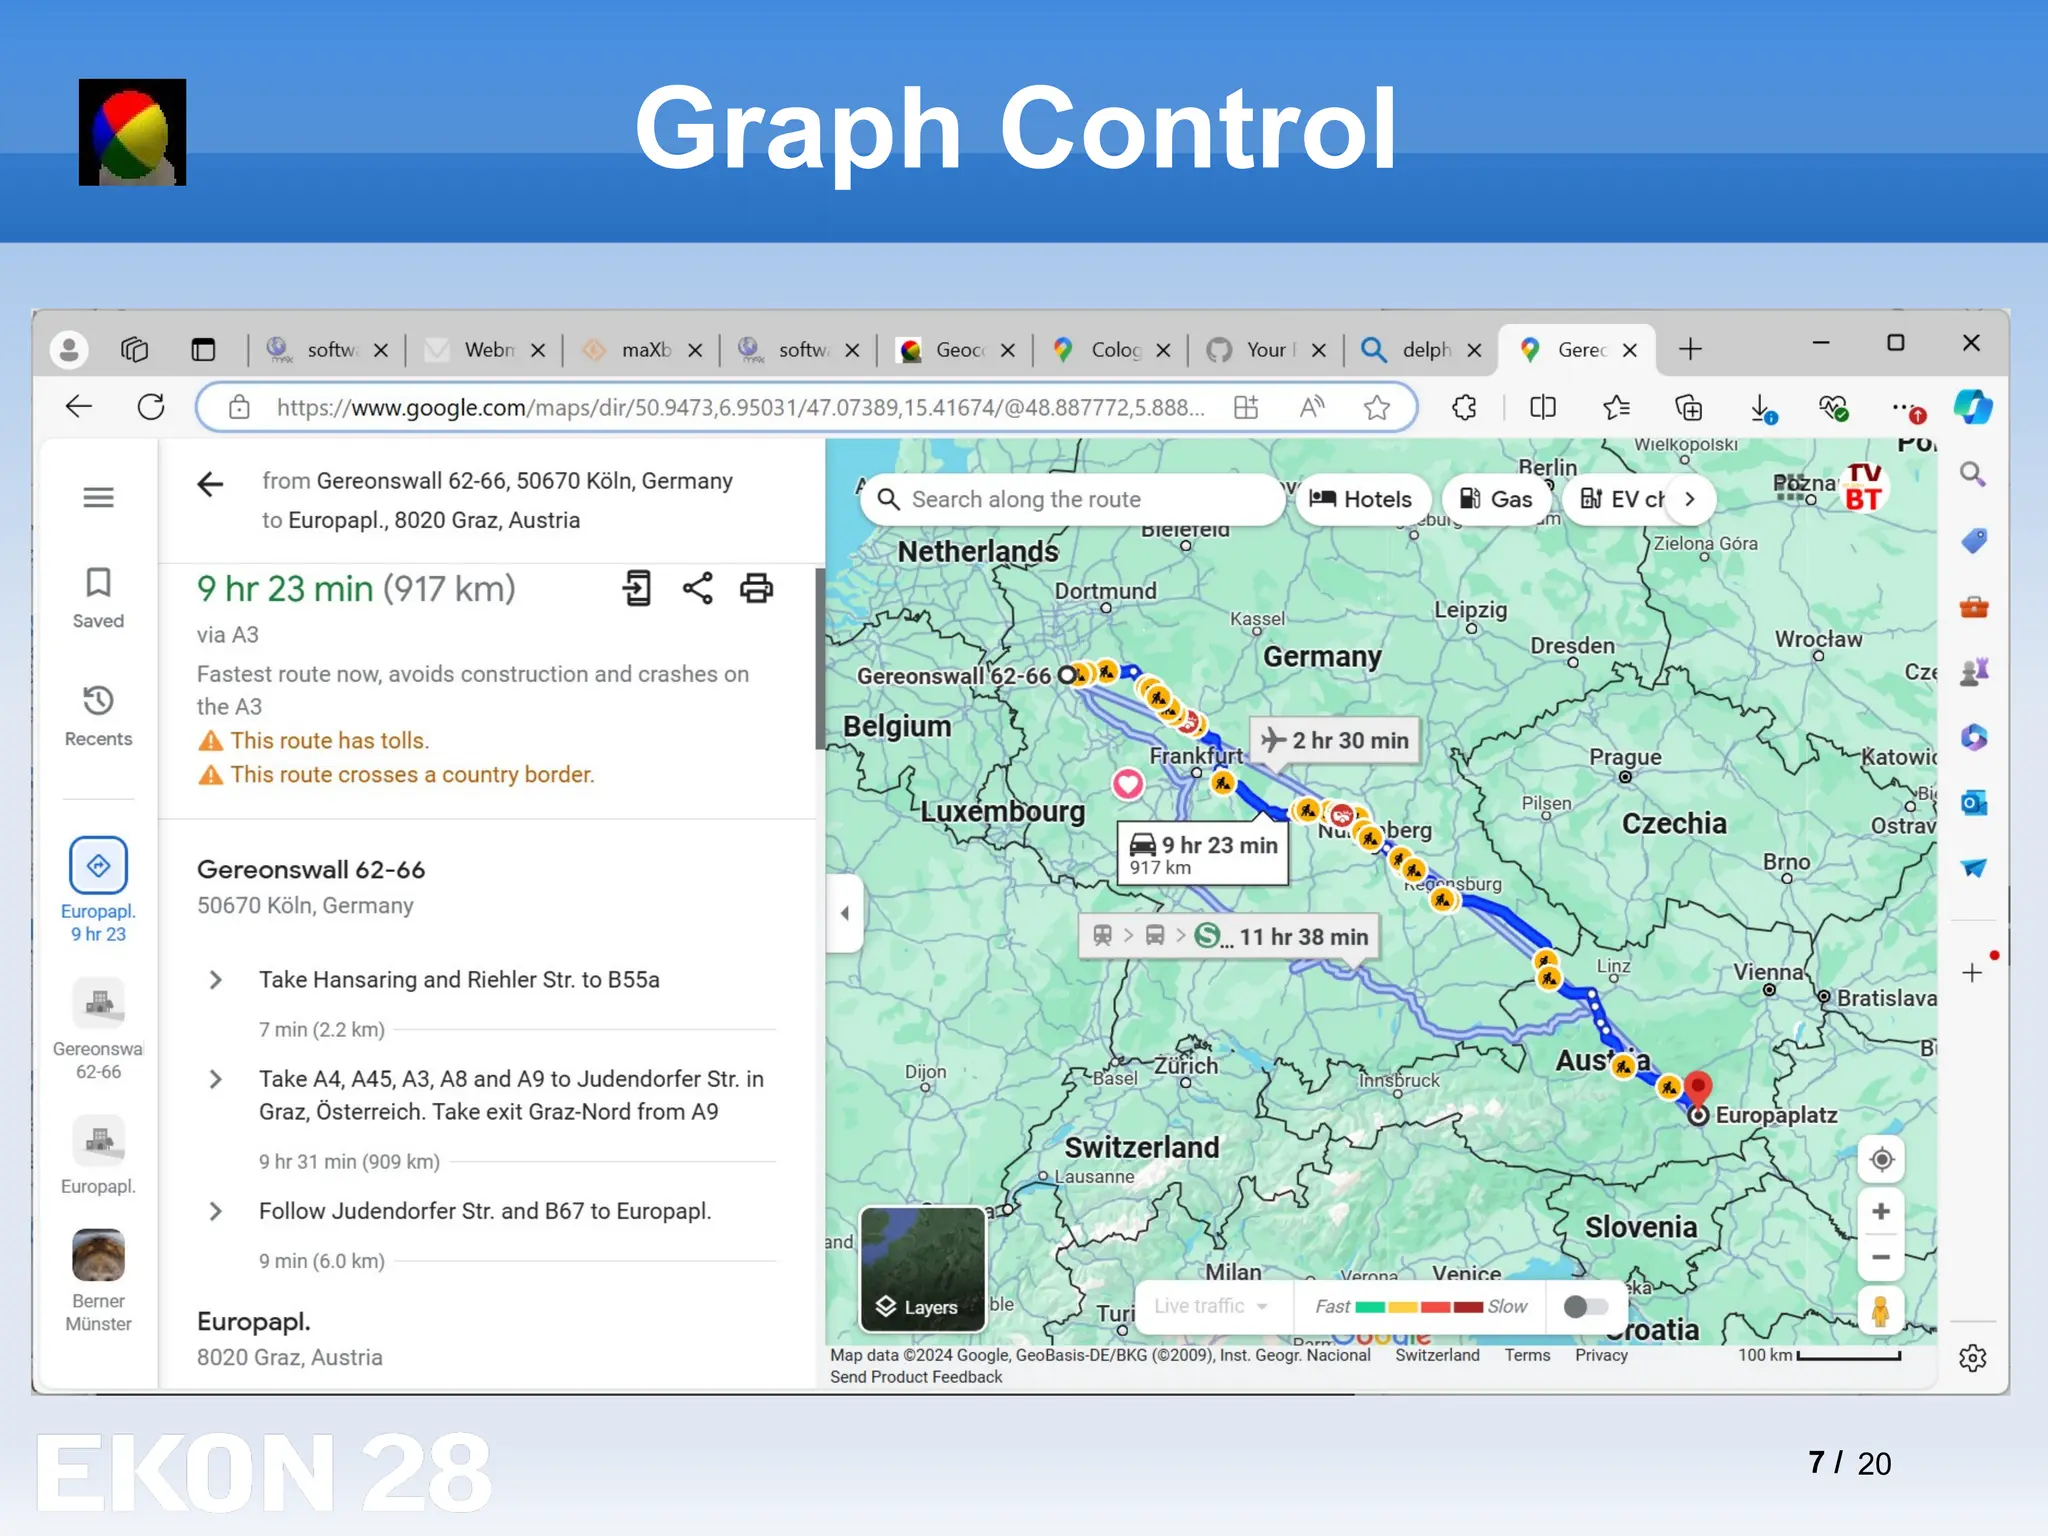This screenshot has width=2048, height=1536.
Task: Click the URL address bar
Action: [x=740, y=407]
